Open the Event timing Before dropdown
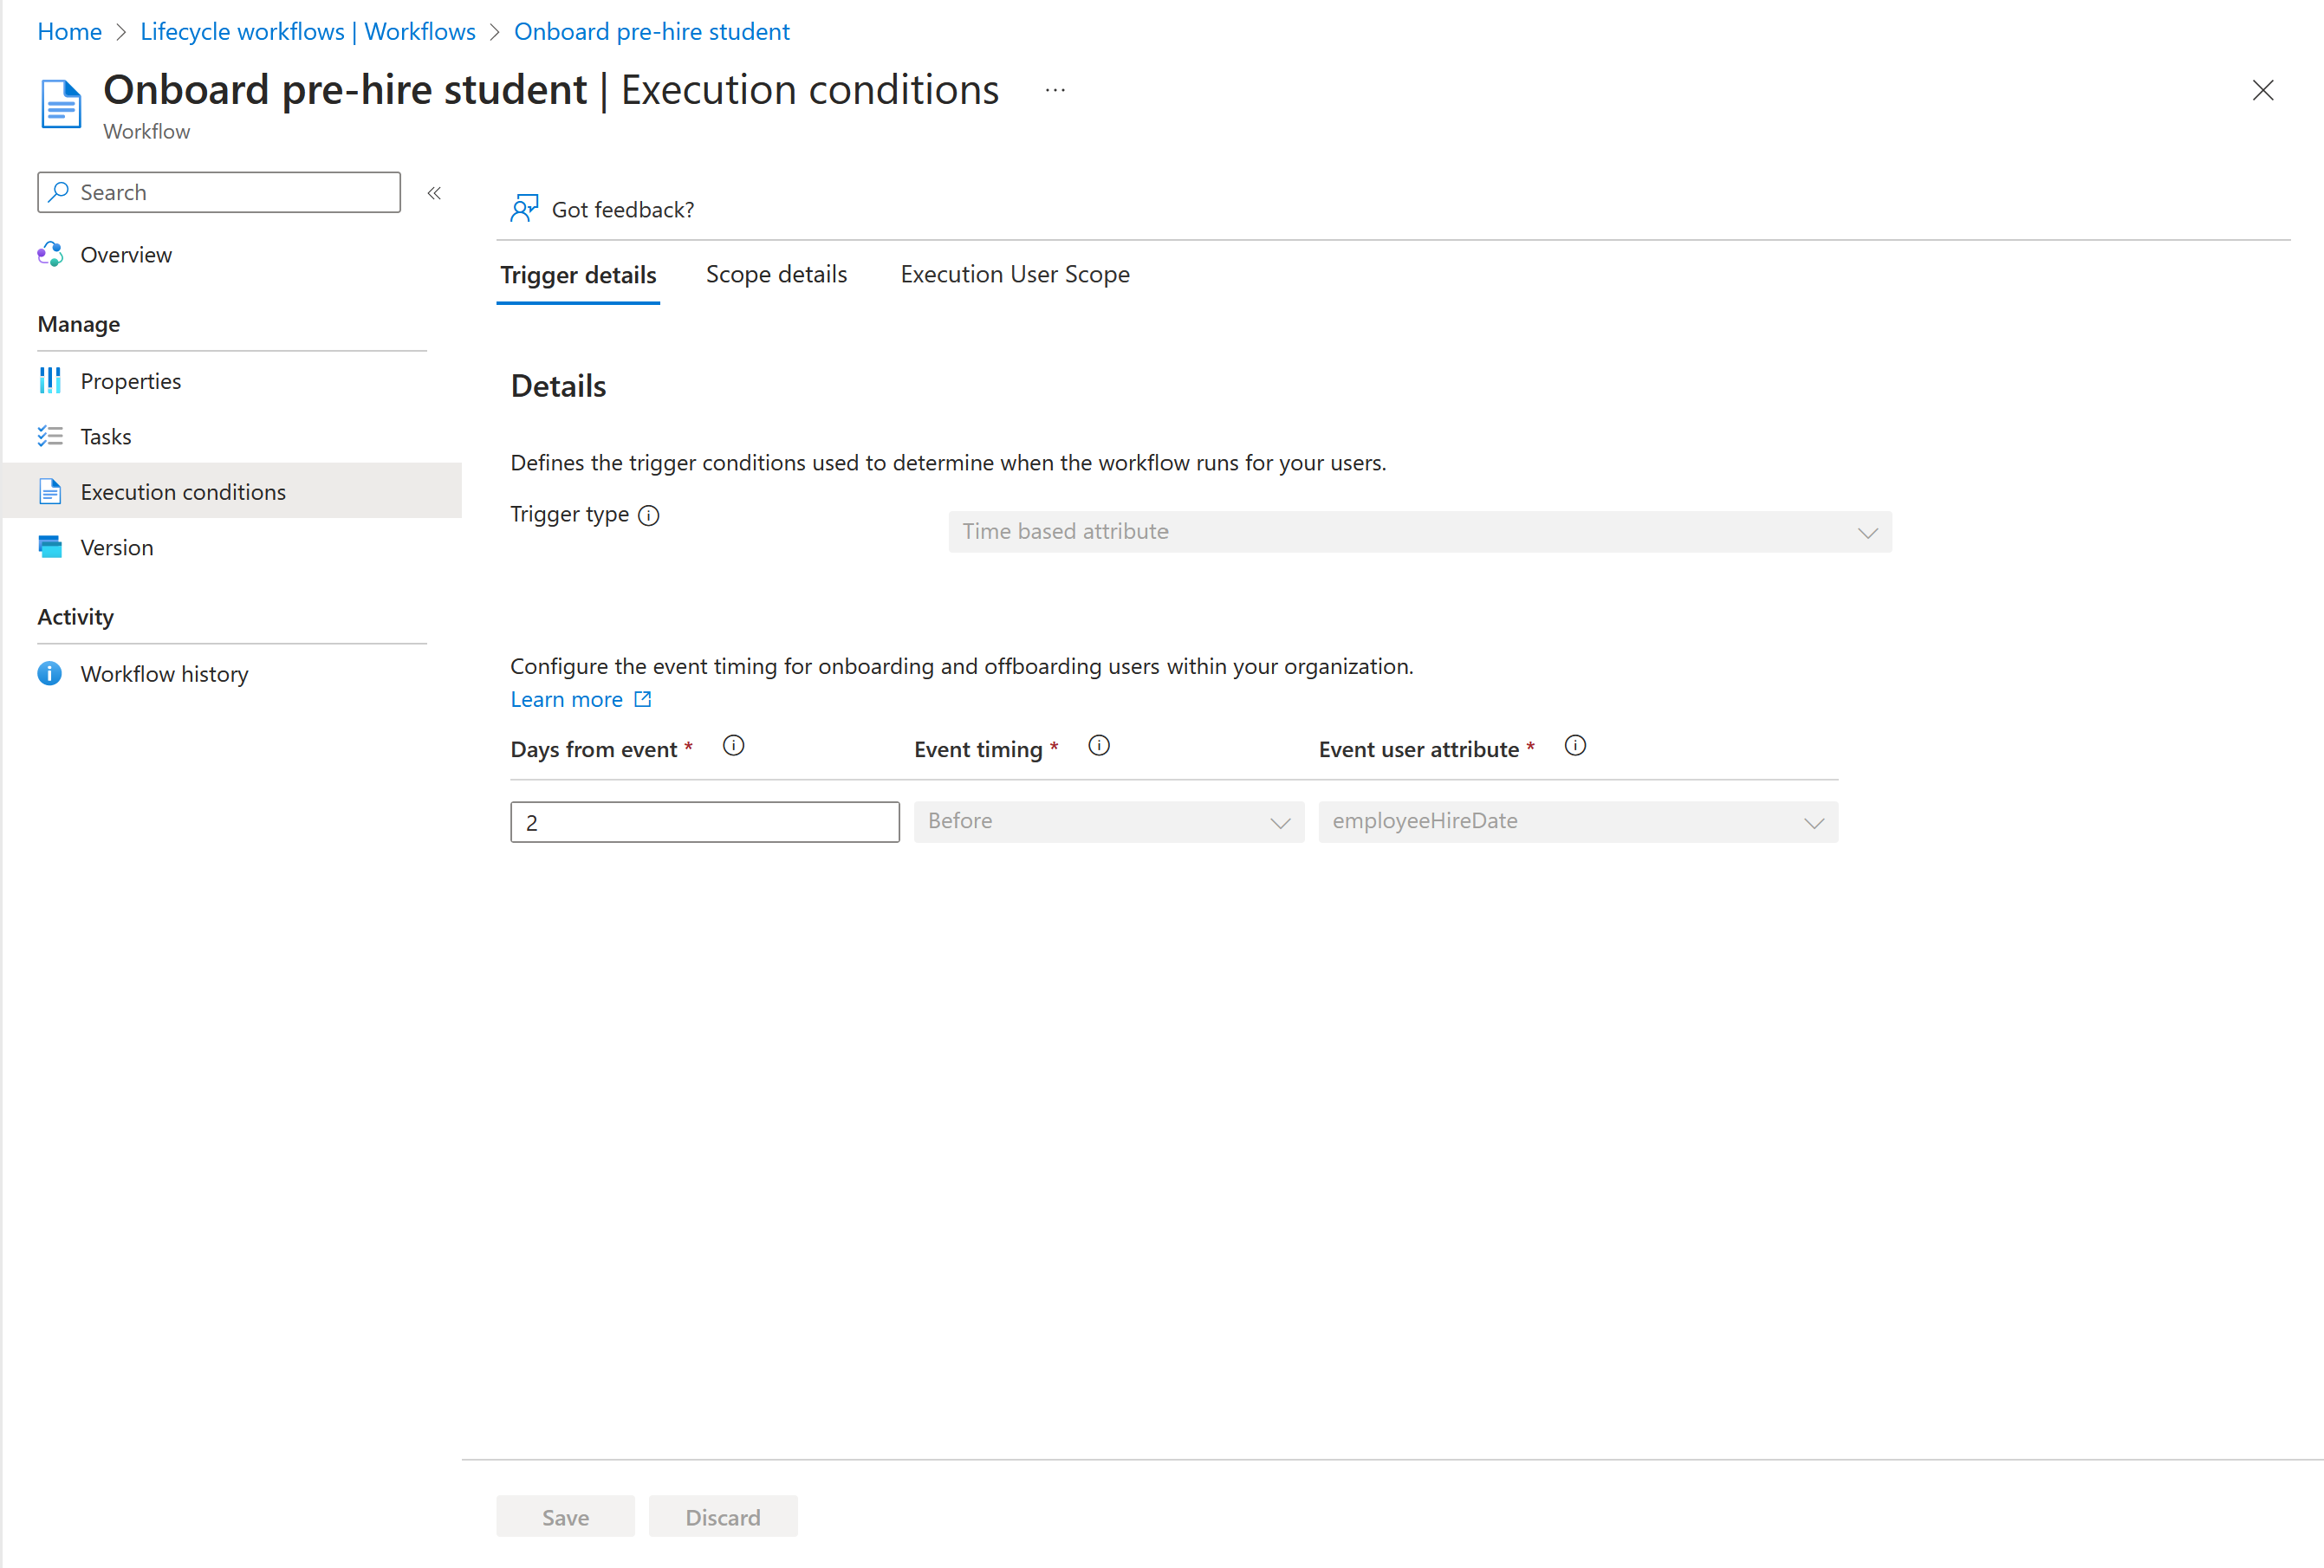 (x=1108, y=822)
